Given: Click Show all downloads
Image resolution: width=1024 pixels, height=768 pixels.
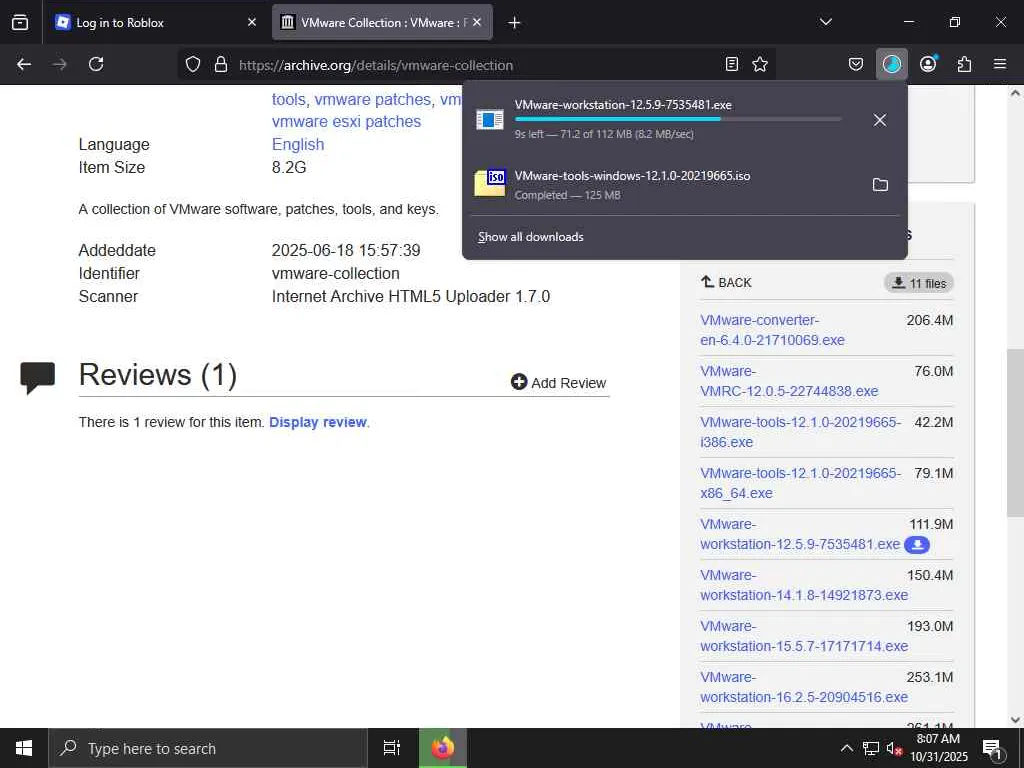Looking at the screenshot, I should (x=531, y=237).
